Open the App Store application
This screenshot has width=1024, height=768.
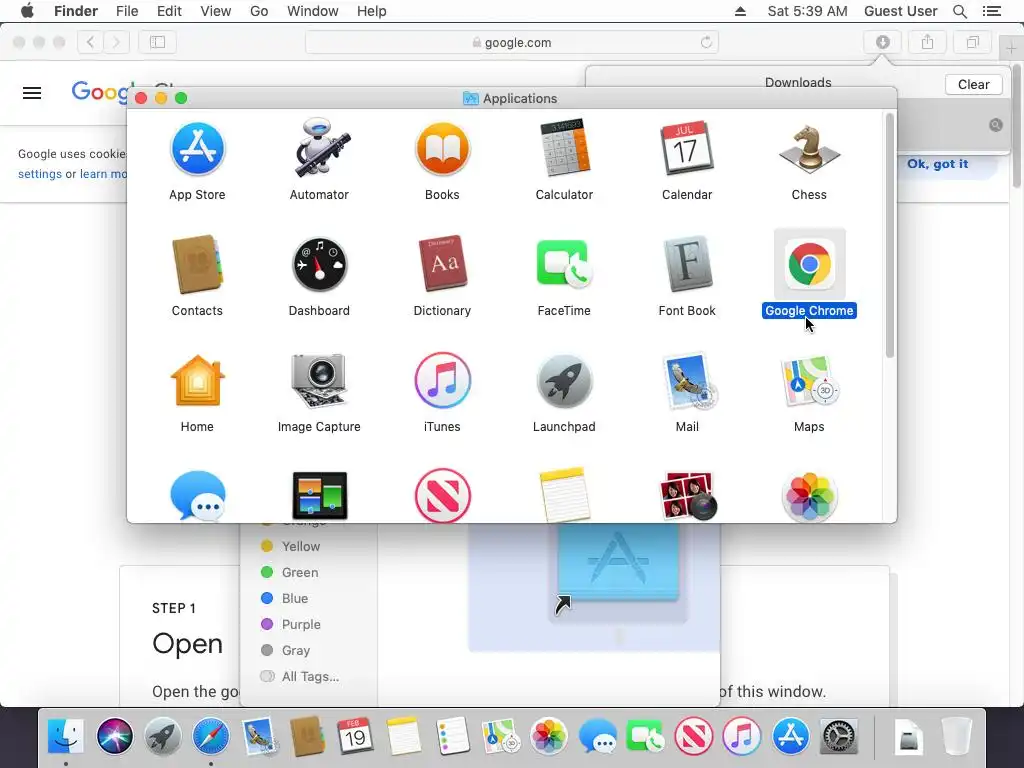pos(197,149)
